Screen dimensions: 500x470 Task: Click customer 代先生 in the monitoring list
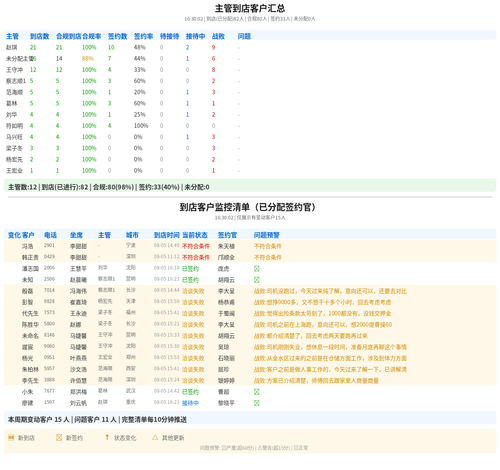coord(30,314)
